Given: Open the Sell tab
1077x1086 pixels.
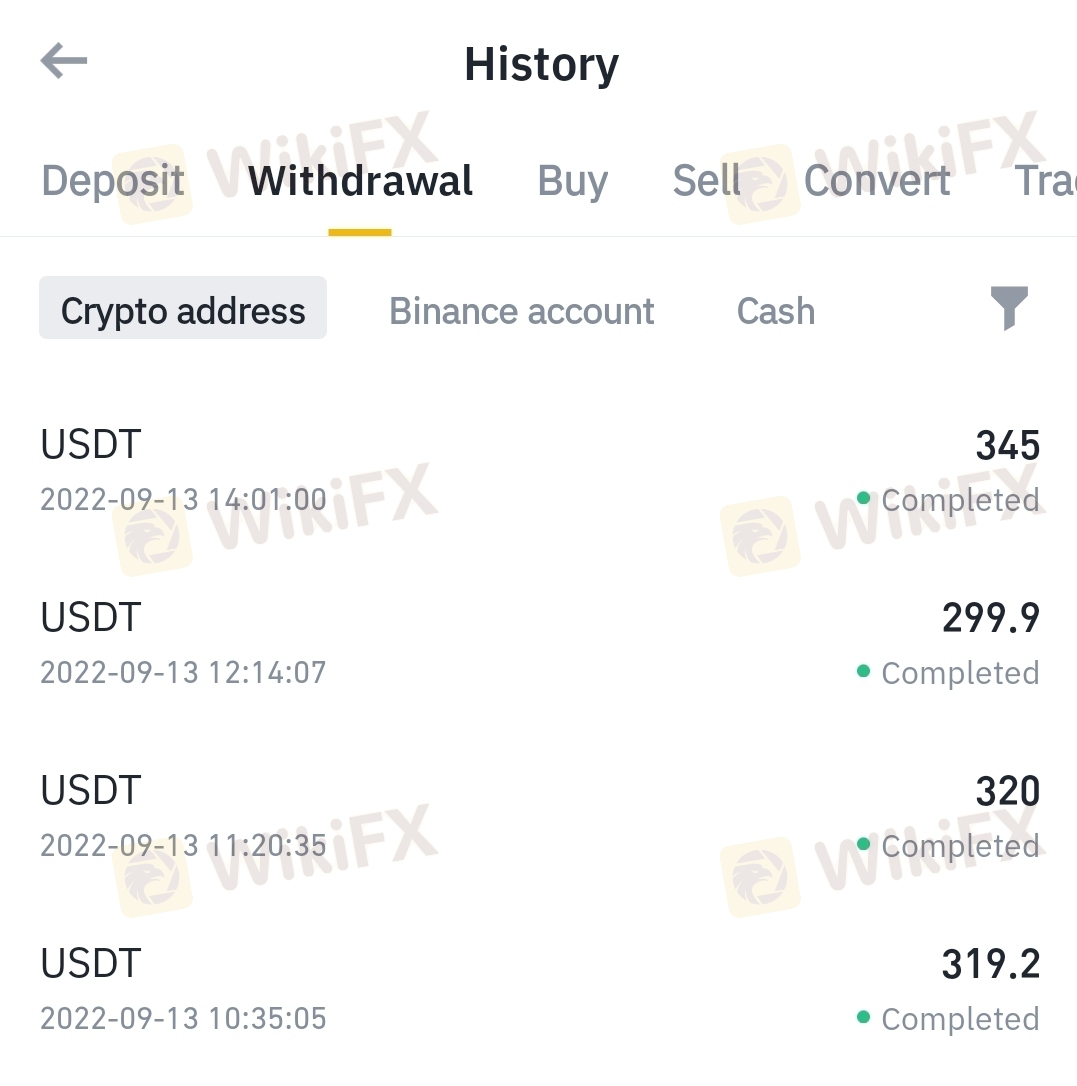Looking at the screenshot, I should tap(706, 181).
